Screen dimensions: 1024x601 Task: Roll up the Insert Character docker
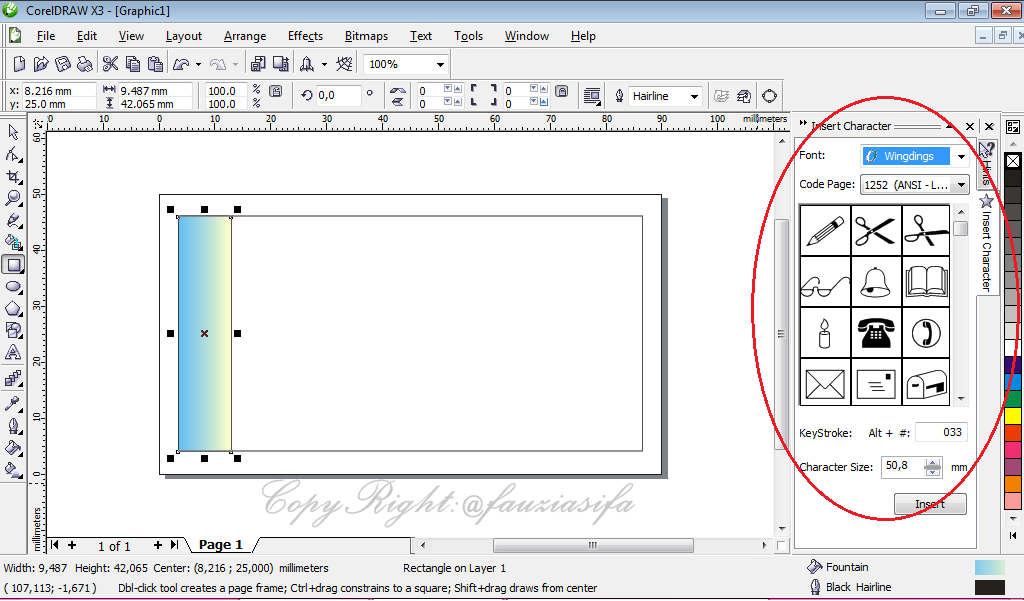coord(950,125)
